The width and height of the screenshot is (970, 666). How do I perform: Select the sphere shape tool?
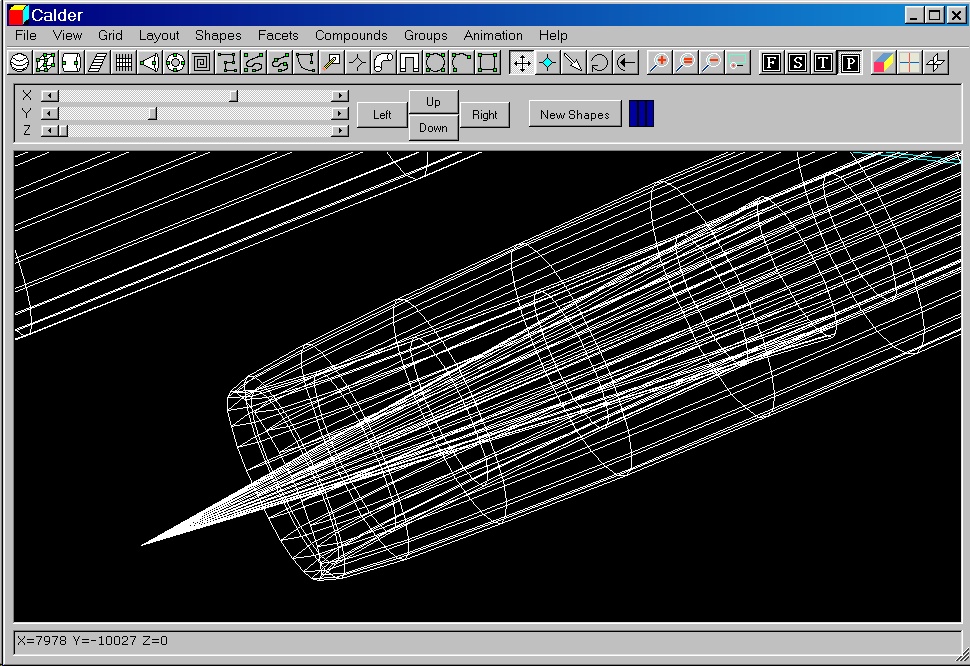19,63
